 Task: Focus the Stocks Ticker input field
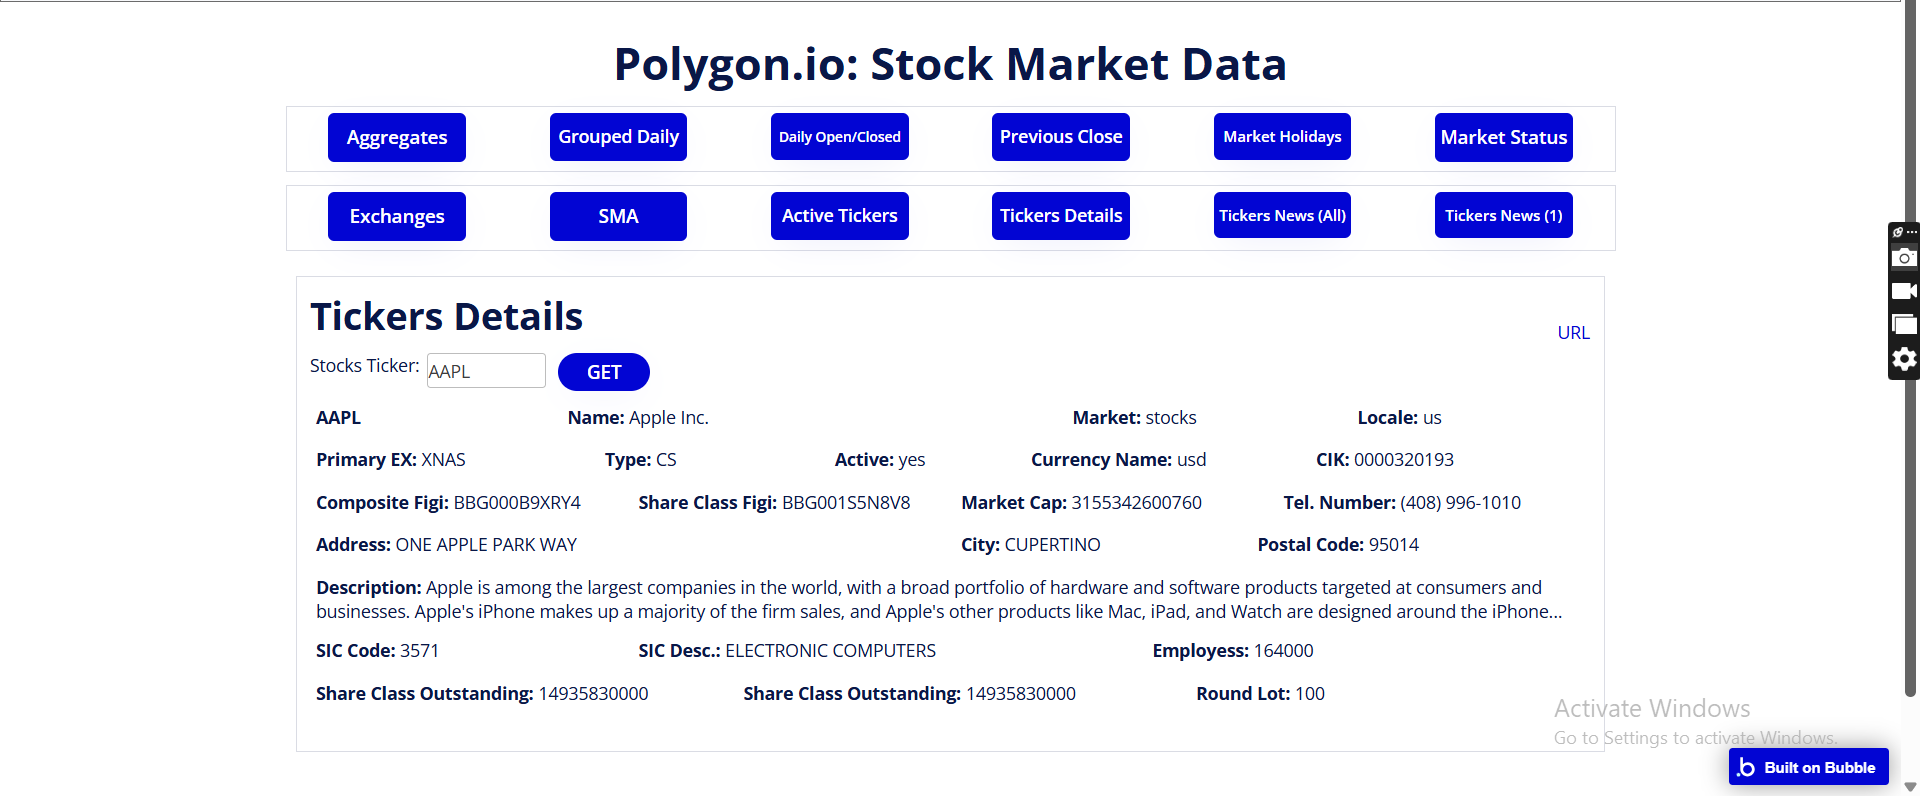pyautogui.click(x=486, y=371)
